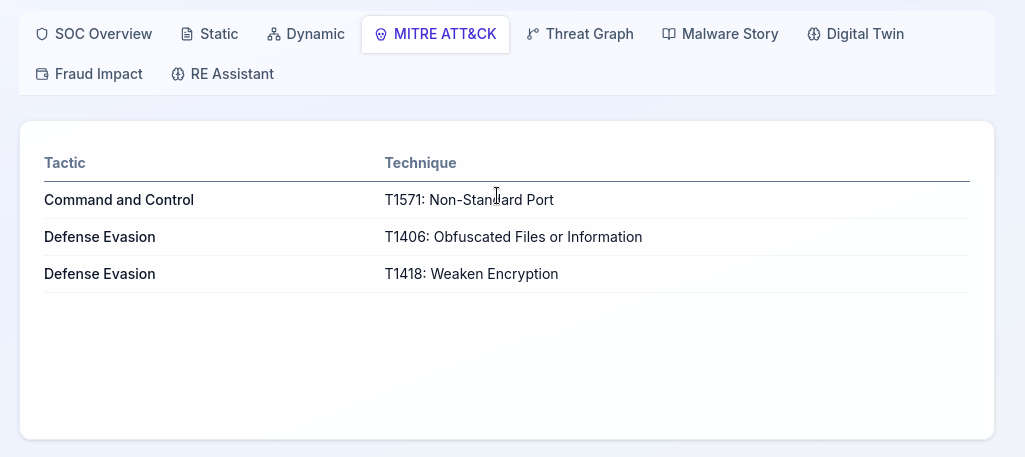Switch to the Static tab
Image resolution: width=1025 pixels, height=457 pixels.
coord(209,34)
